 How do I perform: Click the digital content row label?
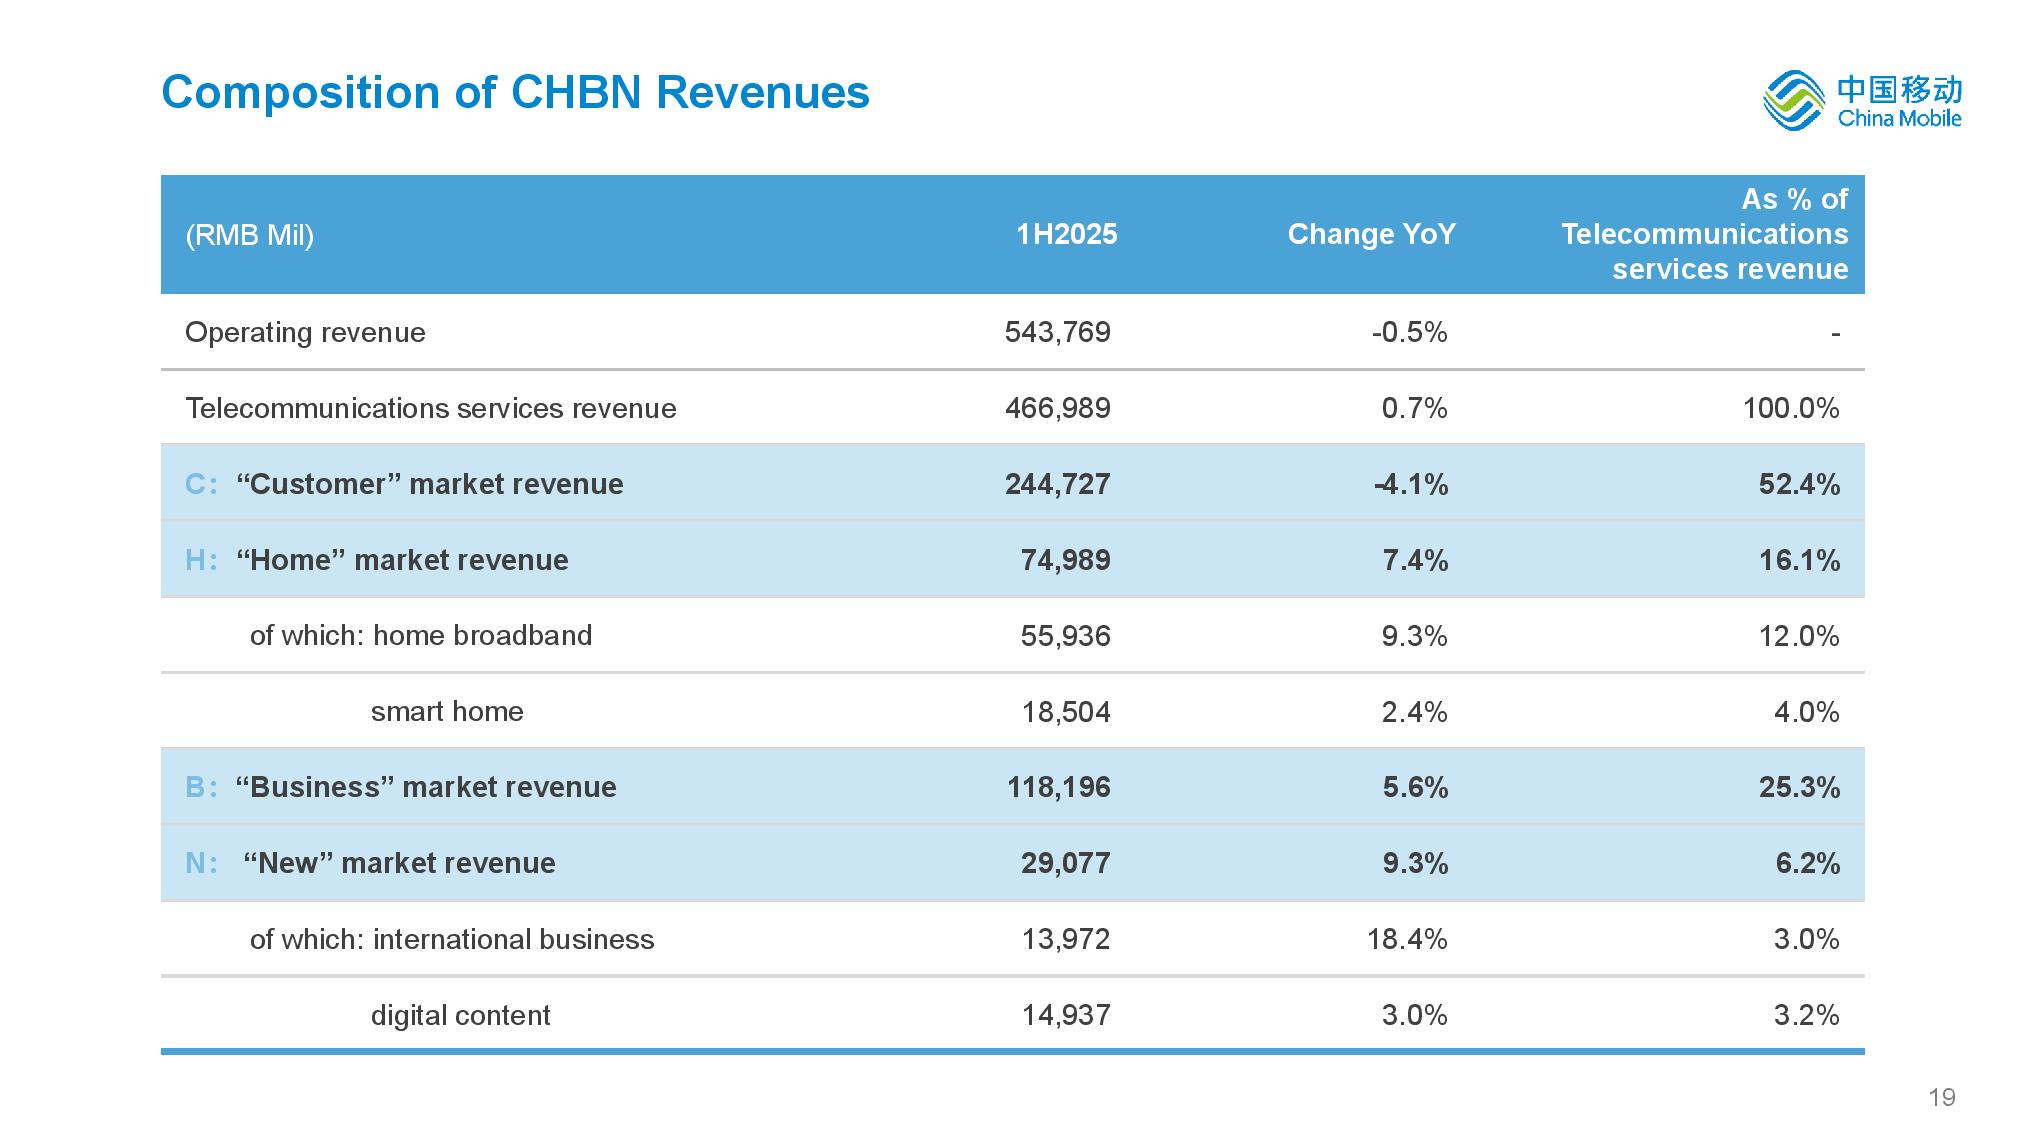[x=460, y=1015]
